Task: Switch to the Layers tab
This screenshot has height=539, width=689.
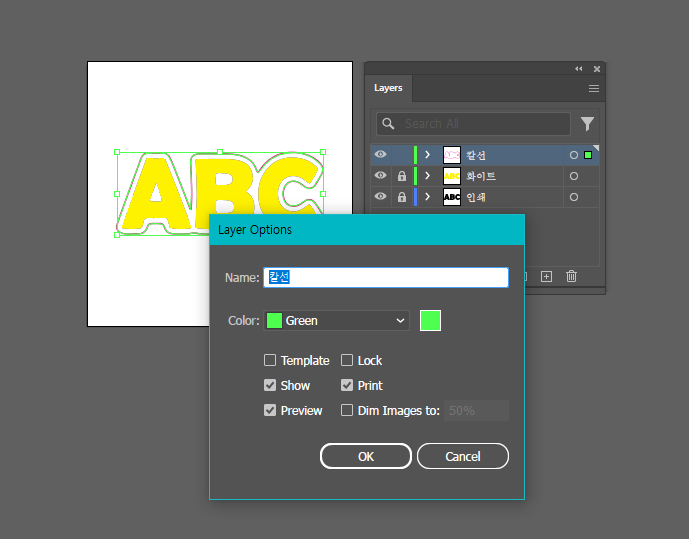Action: click(388, 88)
